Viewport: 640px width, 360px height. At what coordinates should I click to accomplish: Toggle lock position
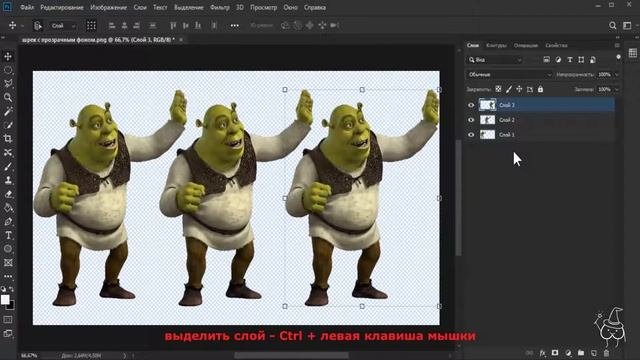pyautogui.click(x=519, y=89)
